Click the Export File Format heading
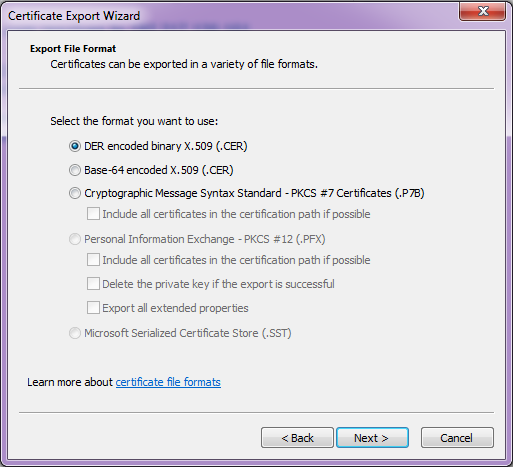The image size is (513, 467). pyautogui.click(x=73, y=49)
